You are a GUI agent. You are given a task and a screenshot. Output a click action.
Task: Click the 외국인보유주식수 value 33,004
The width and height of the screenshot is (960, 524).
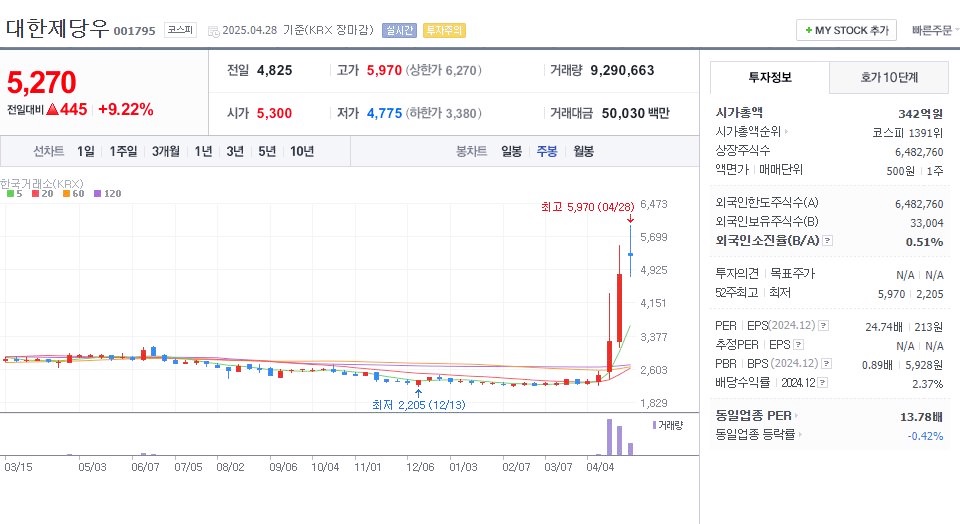[926, 223]
